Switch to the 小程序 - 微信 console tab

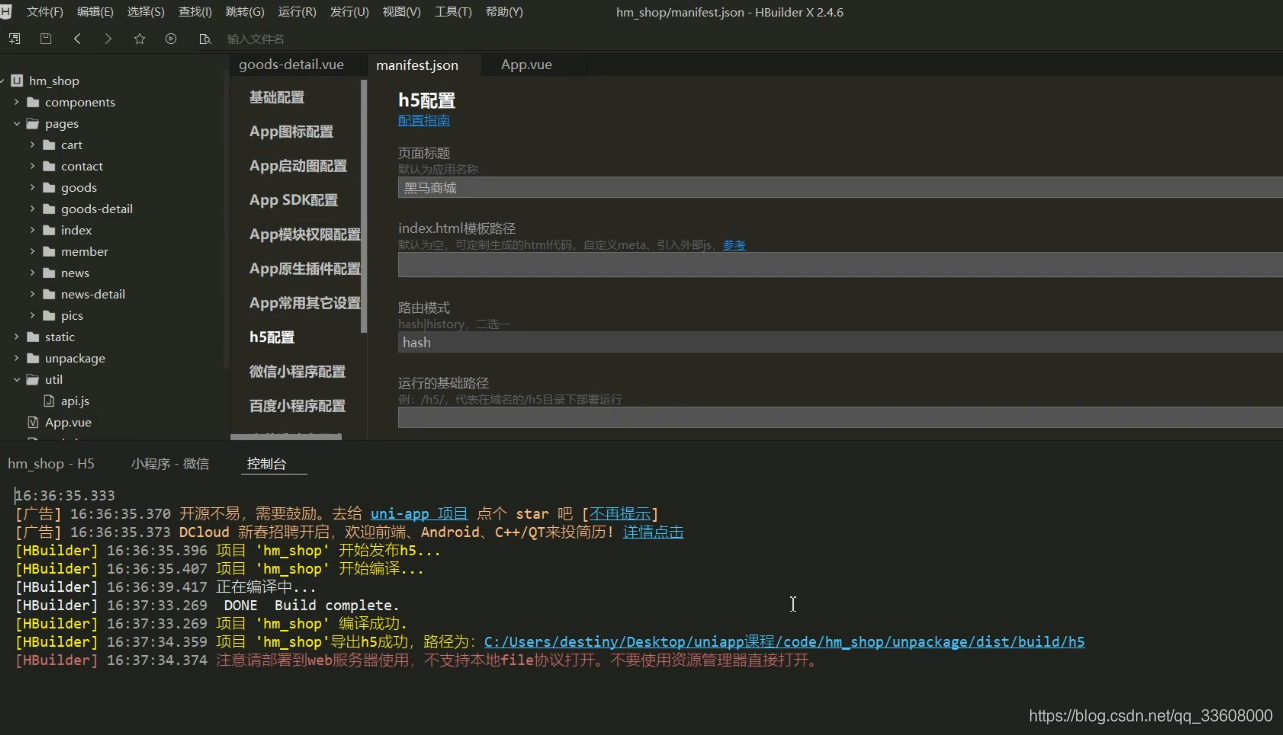click(x=170, y=464)
